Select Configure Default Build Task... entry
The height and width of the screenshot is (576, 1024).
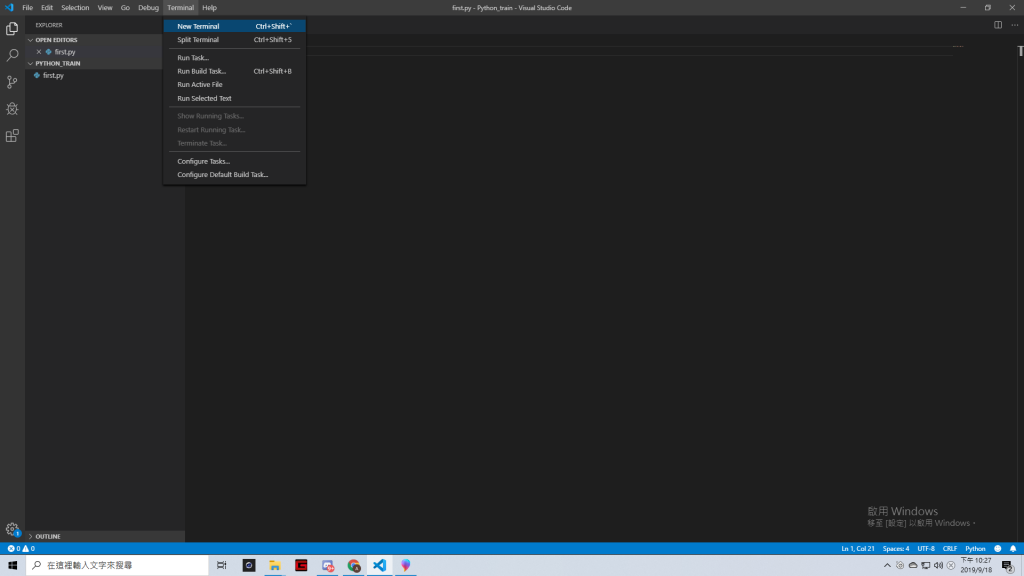coord(234,174)
